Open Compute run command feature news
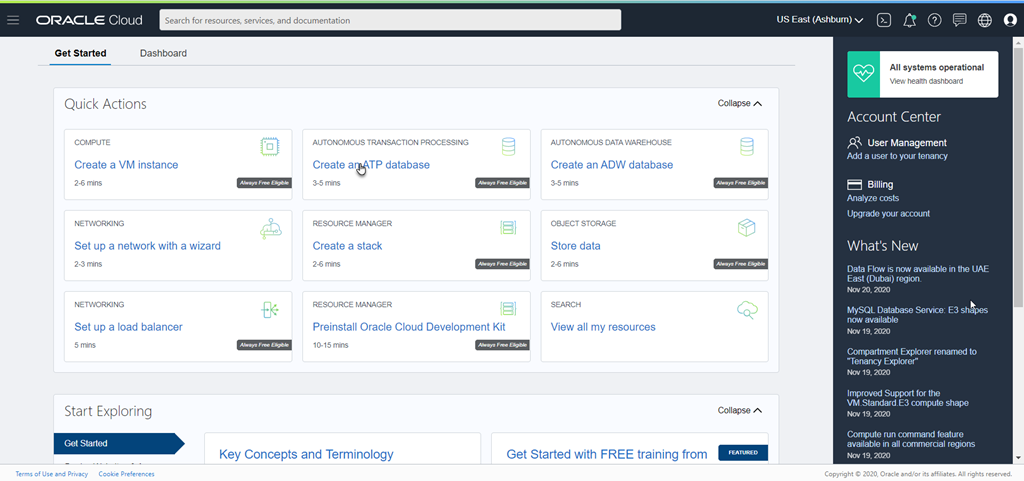 911,439
